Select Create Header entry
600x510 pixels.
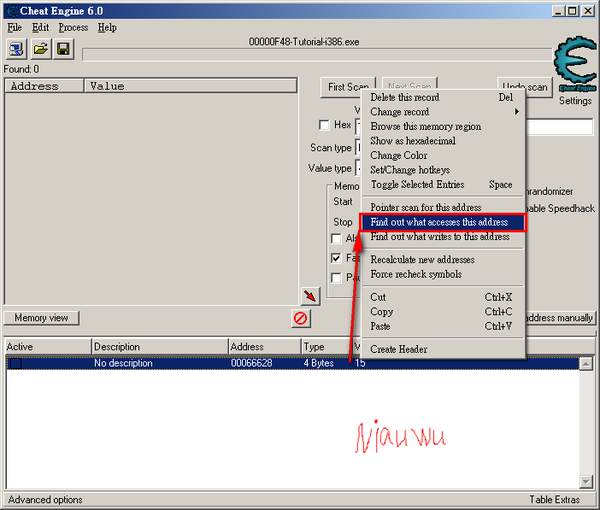[x=443, y=349]
